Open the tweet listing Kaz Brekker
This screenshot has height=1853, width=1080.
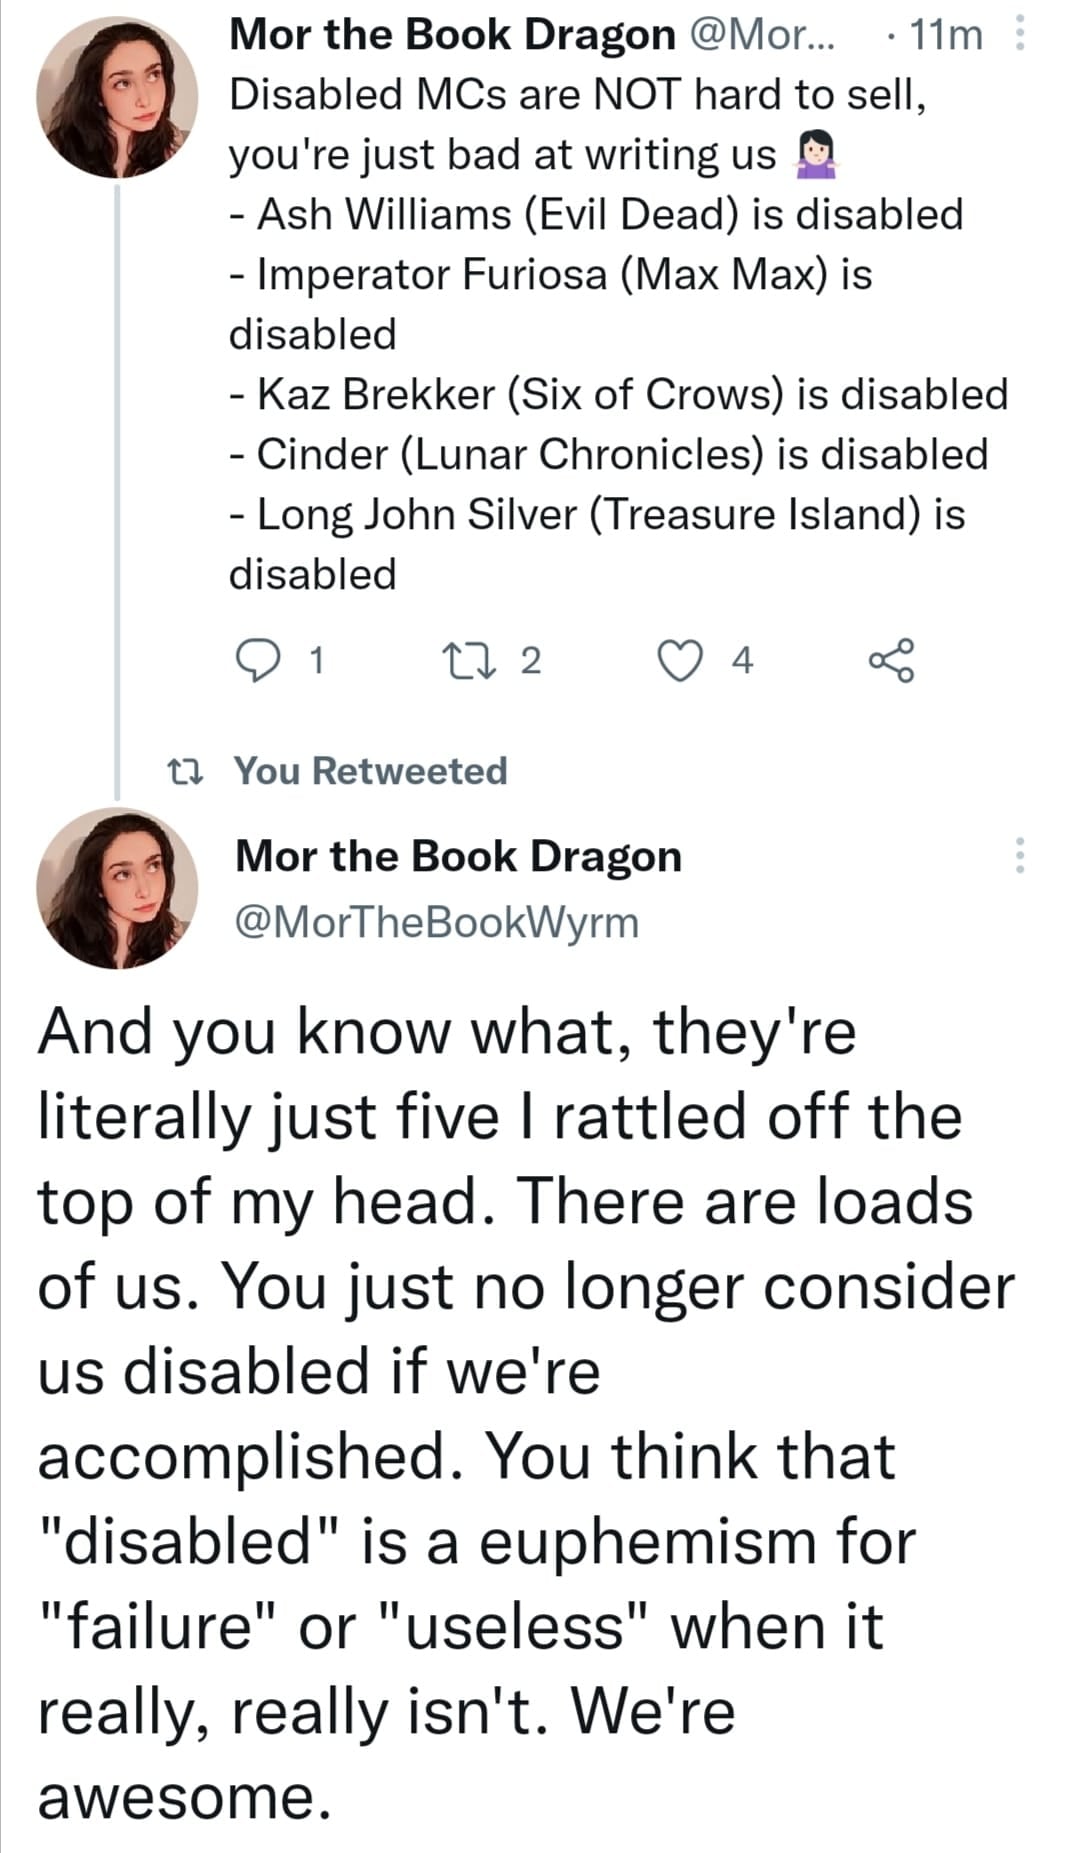tap(618, 394)
